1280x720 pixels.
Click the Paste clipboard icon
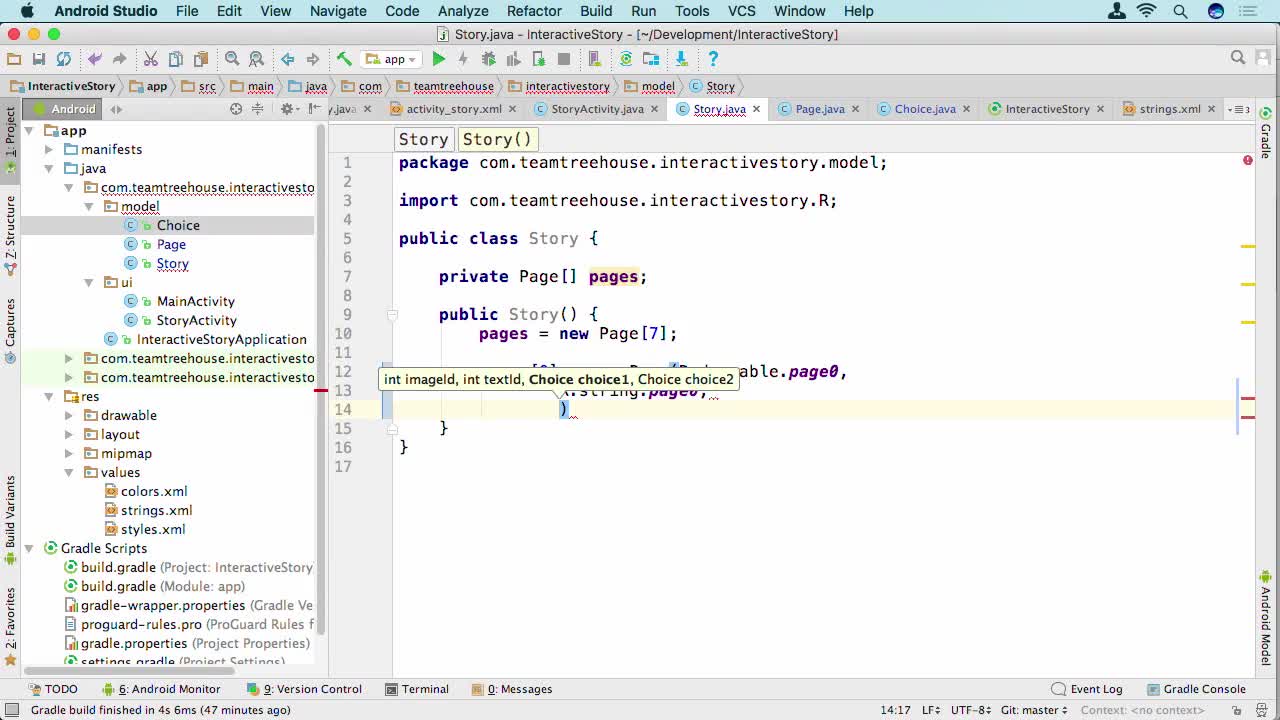pos(201,59)
